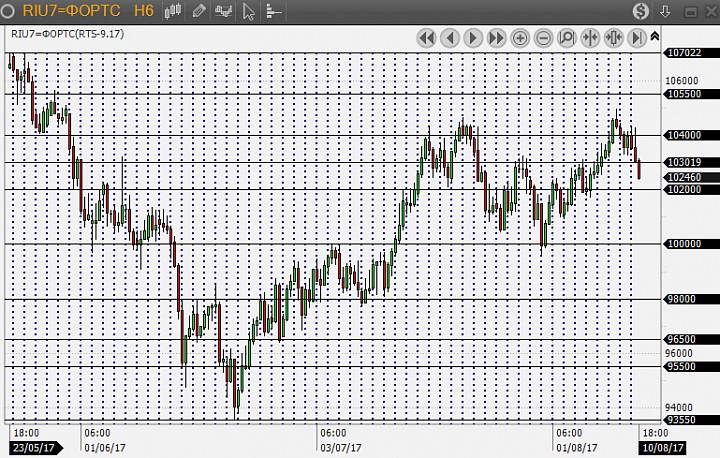Screen dimensions: 720x458
Task: Step the chart back one bar
Action: (450, 38)
